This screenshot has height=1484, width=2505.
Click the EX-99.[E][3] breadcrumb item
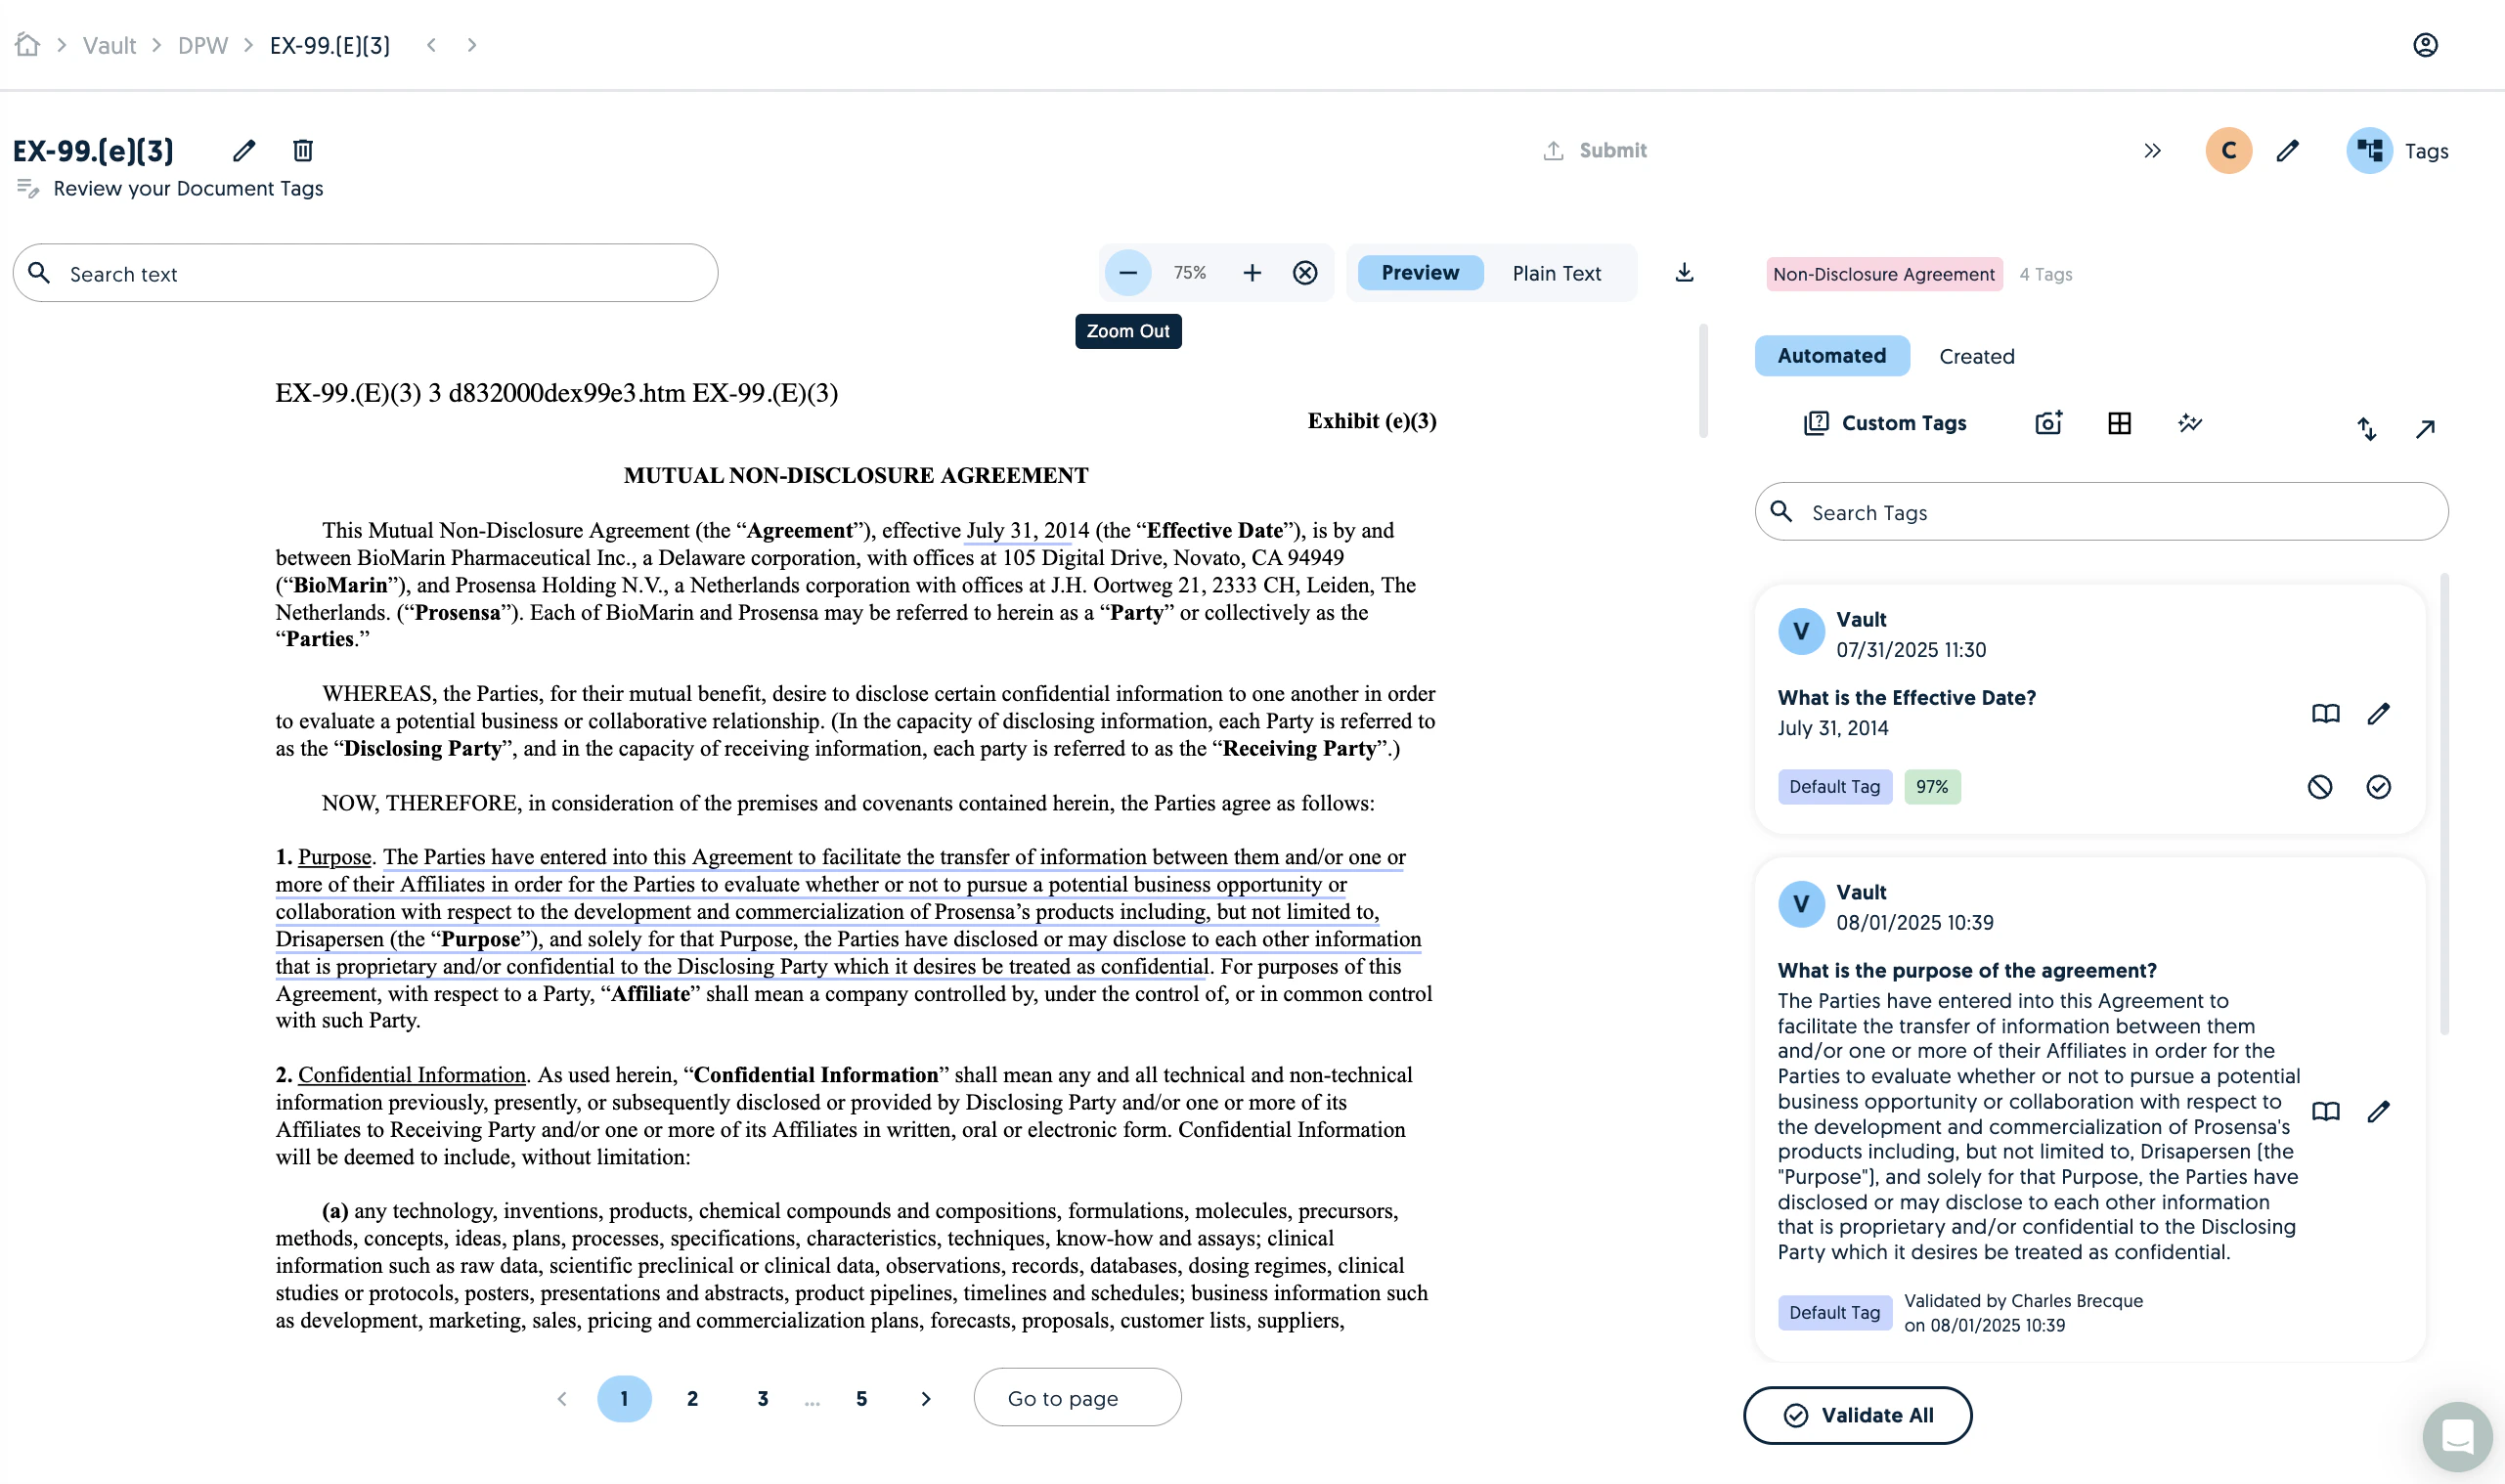pyautogui.click(x=330, y=45)
